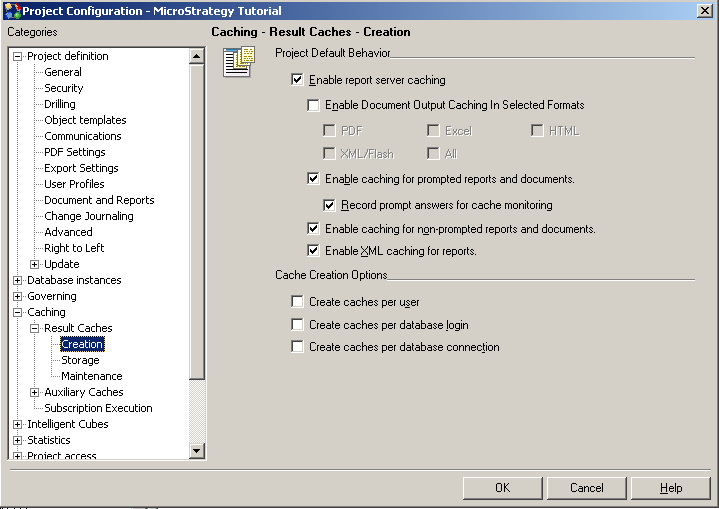Click the Help button
The image size is (719, 509).
click(x=670, y=488)
